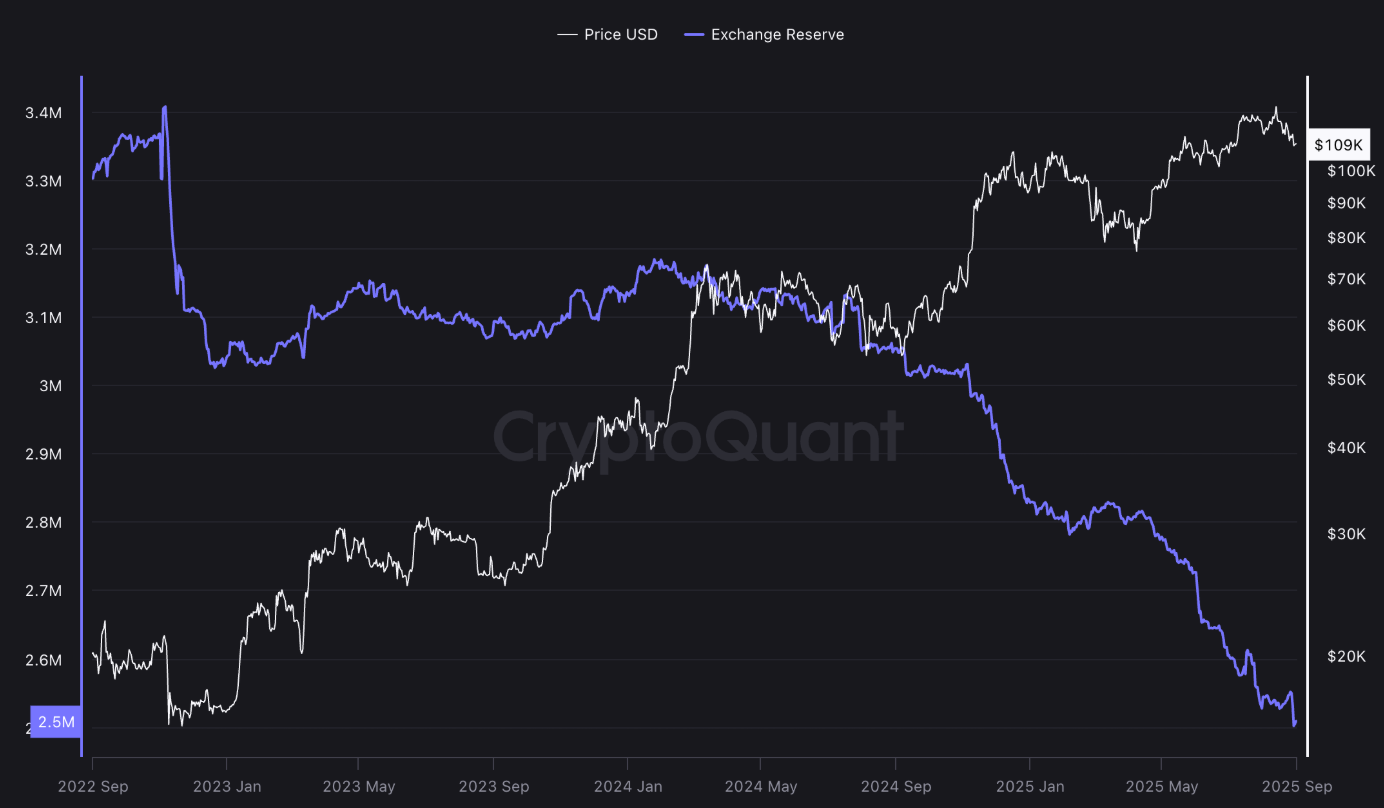Select the 2024 Jan date label
This screenshot has height=808, width=1384.
[627, 787]
